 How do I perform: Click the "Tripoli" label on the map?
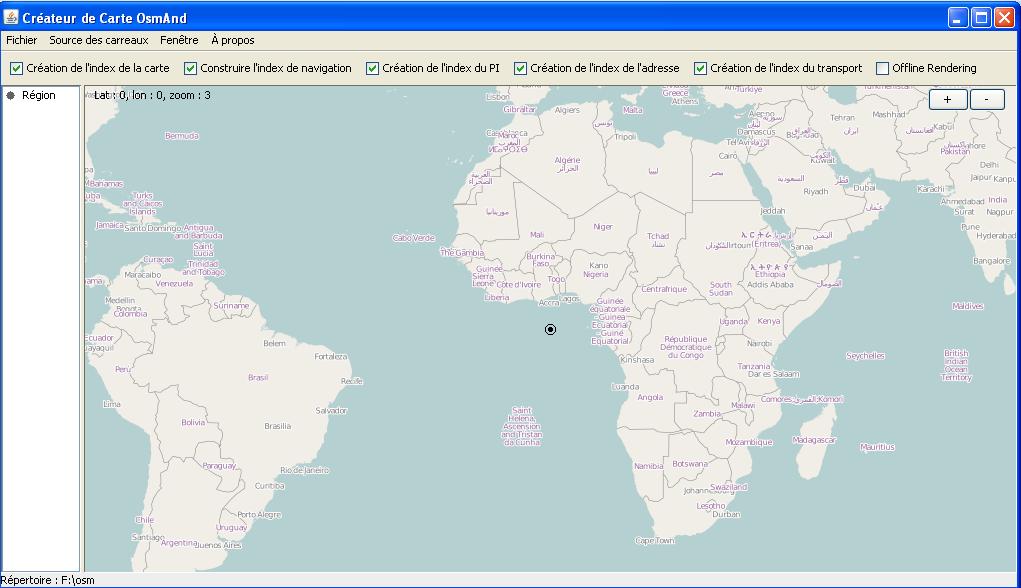pos(625,137)
